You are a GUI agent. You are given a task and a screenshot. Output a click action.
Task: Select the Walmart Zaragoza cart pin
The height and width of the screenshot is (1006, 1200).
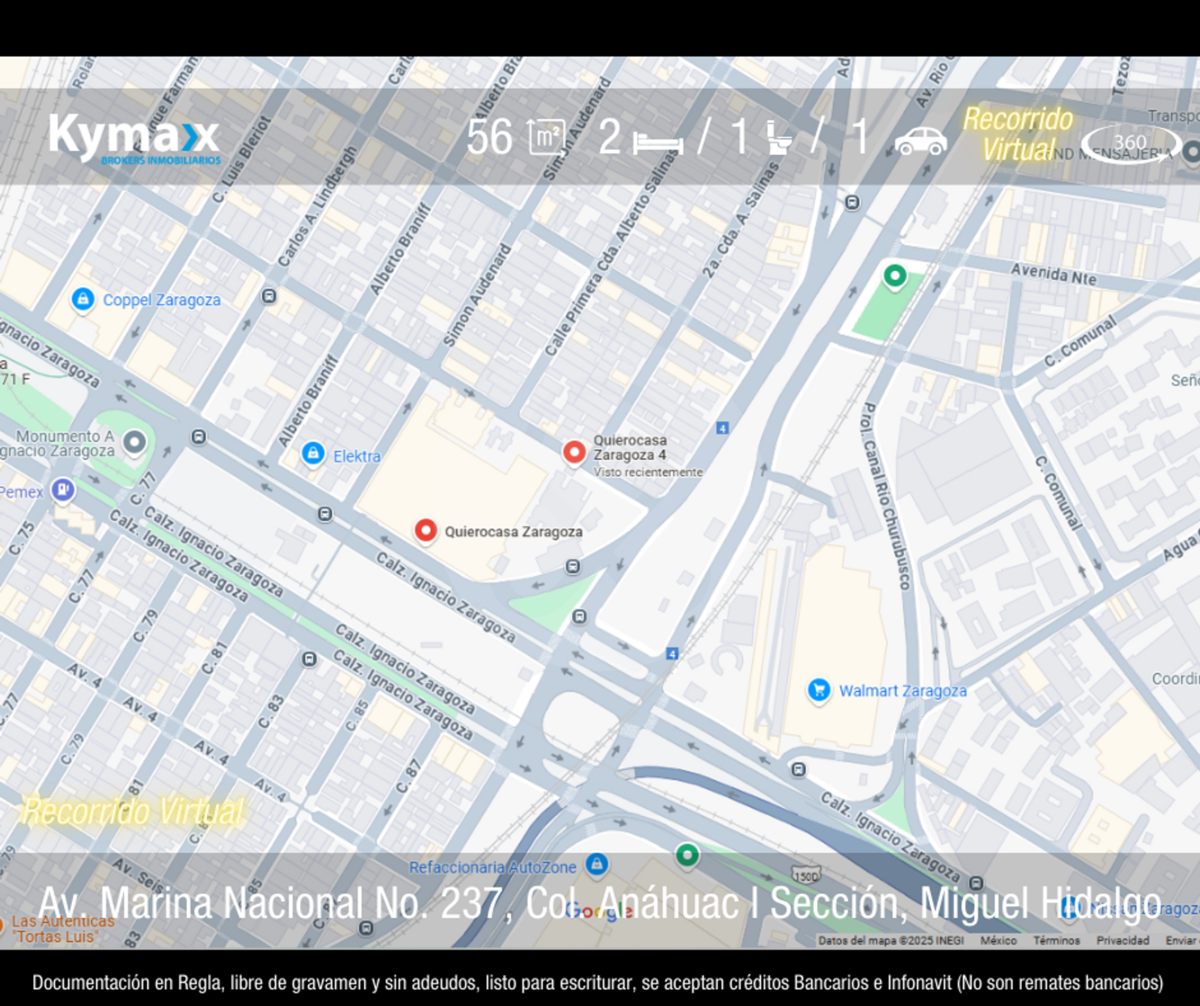820,690
